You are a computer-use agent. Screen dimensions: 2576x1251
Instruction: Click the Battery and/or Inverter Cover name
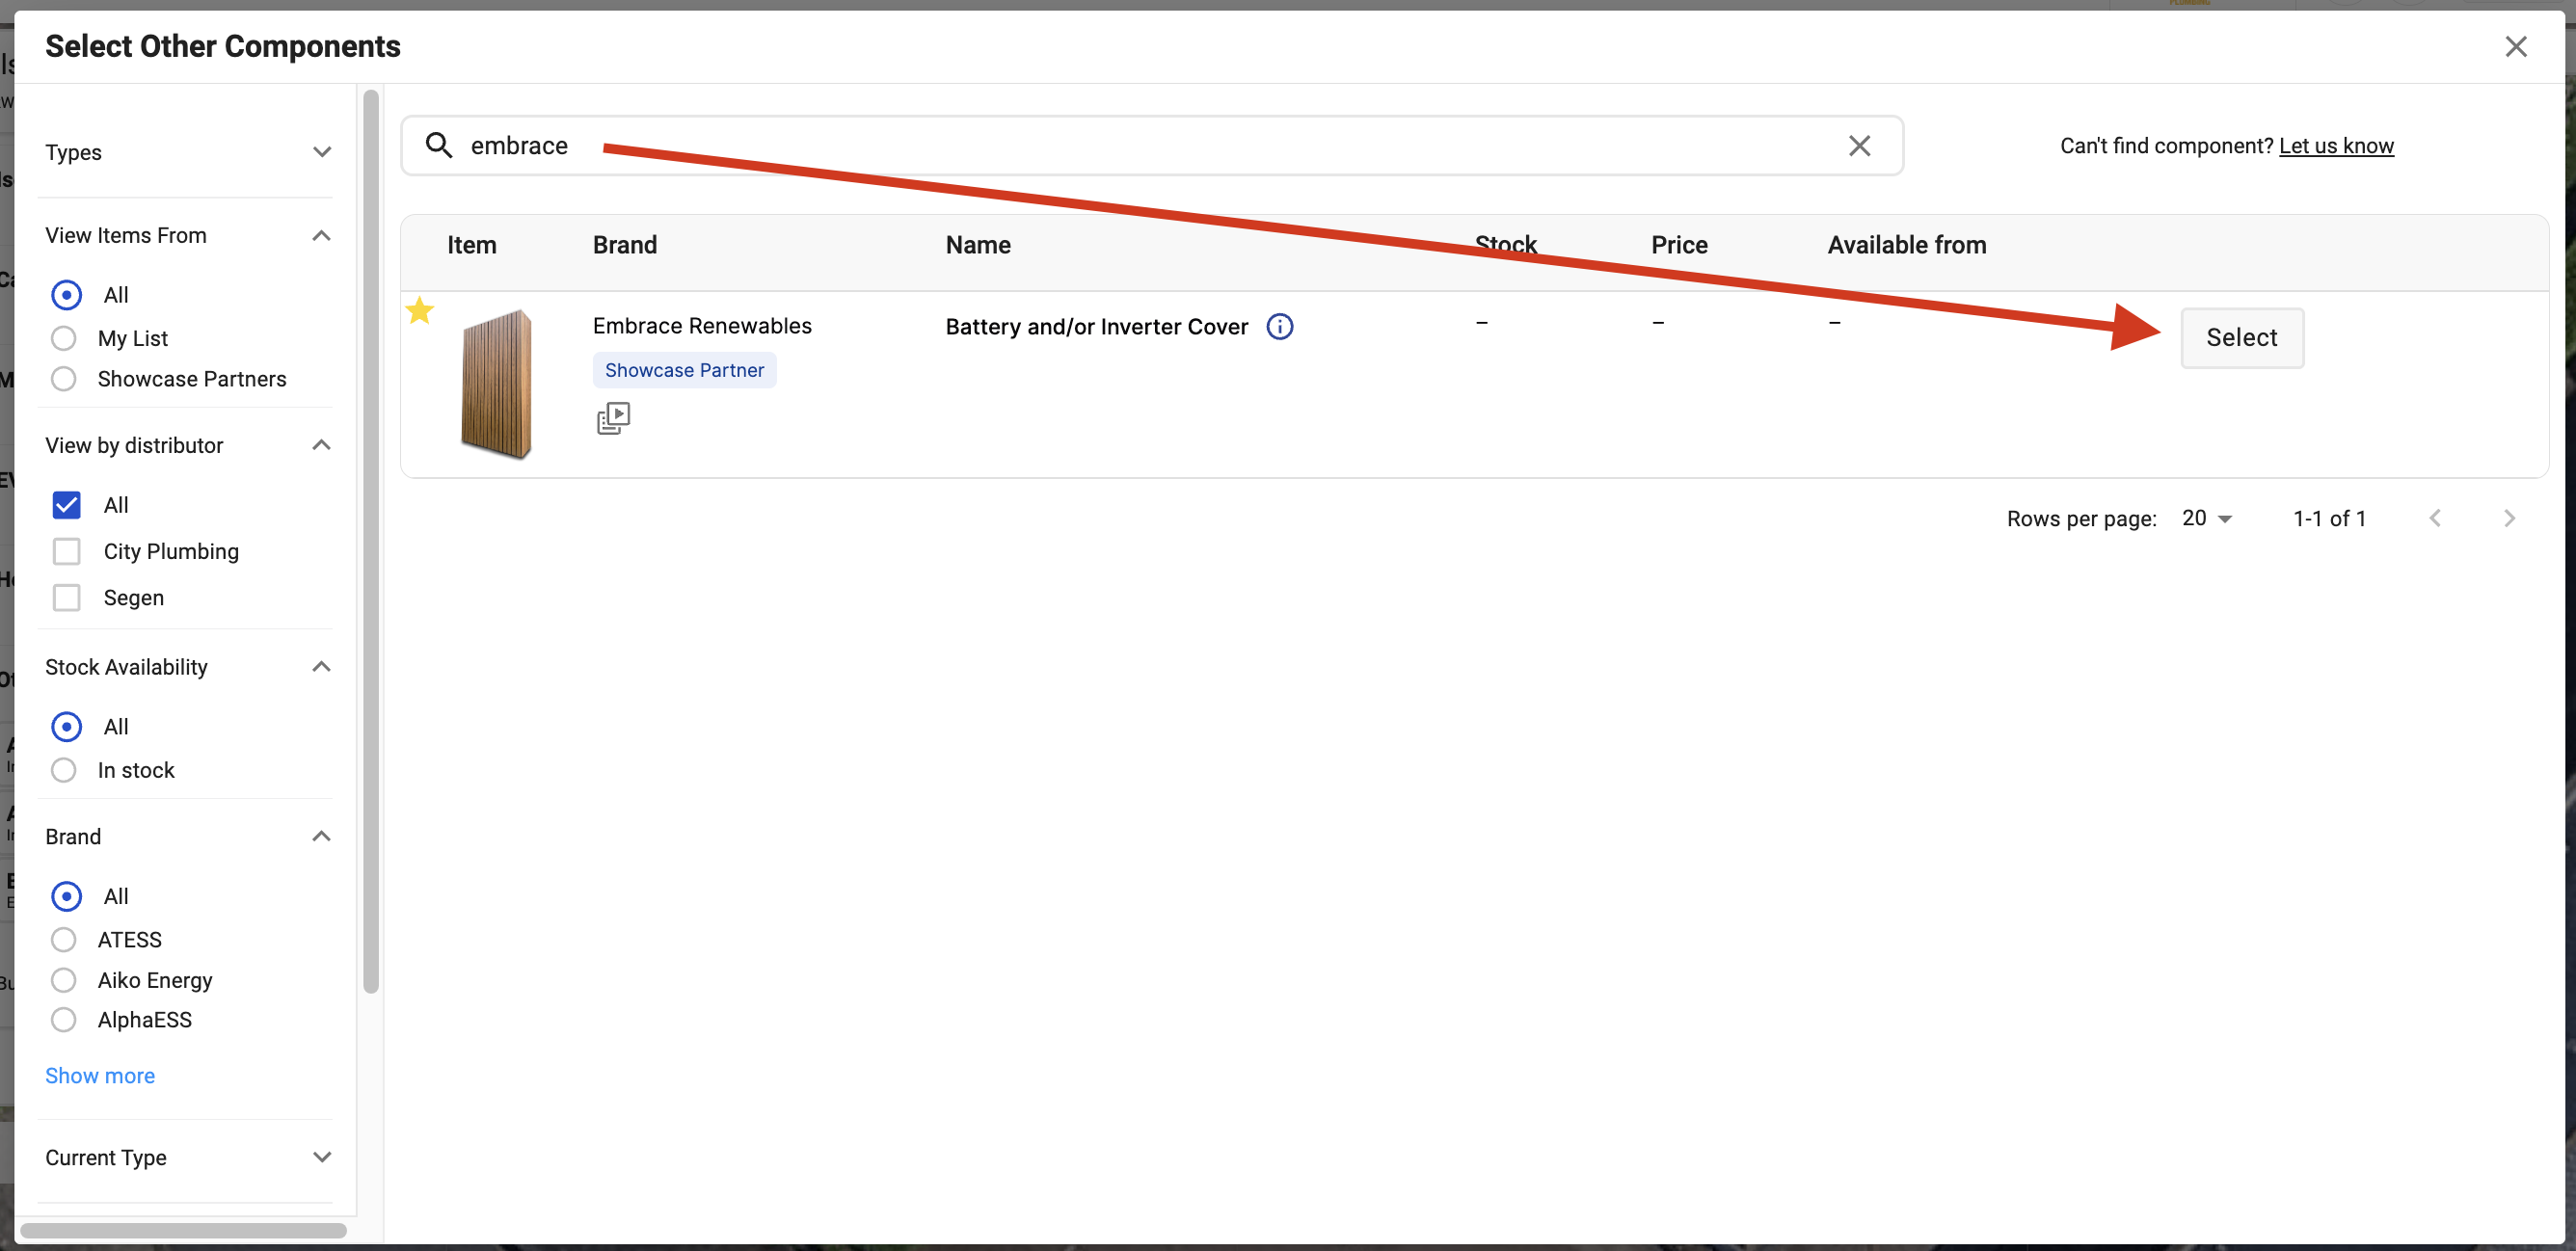(x=1096, y=327)
